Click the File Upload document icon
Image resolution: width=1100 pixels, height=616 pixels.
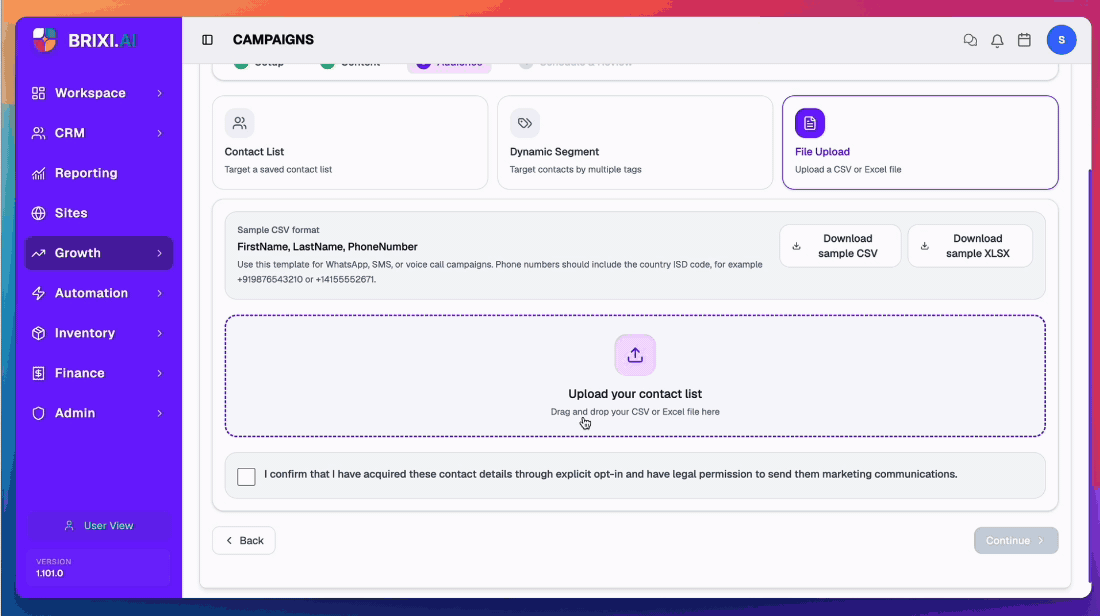(x=810, y=123)
